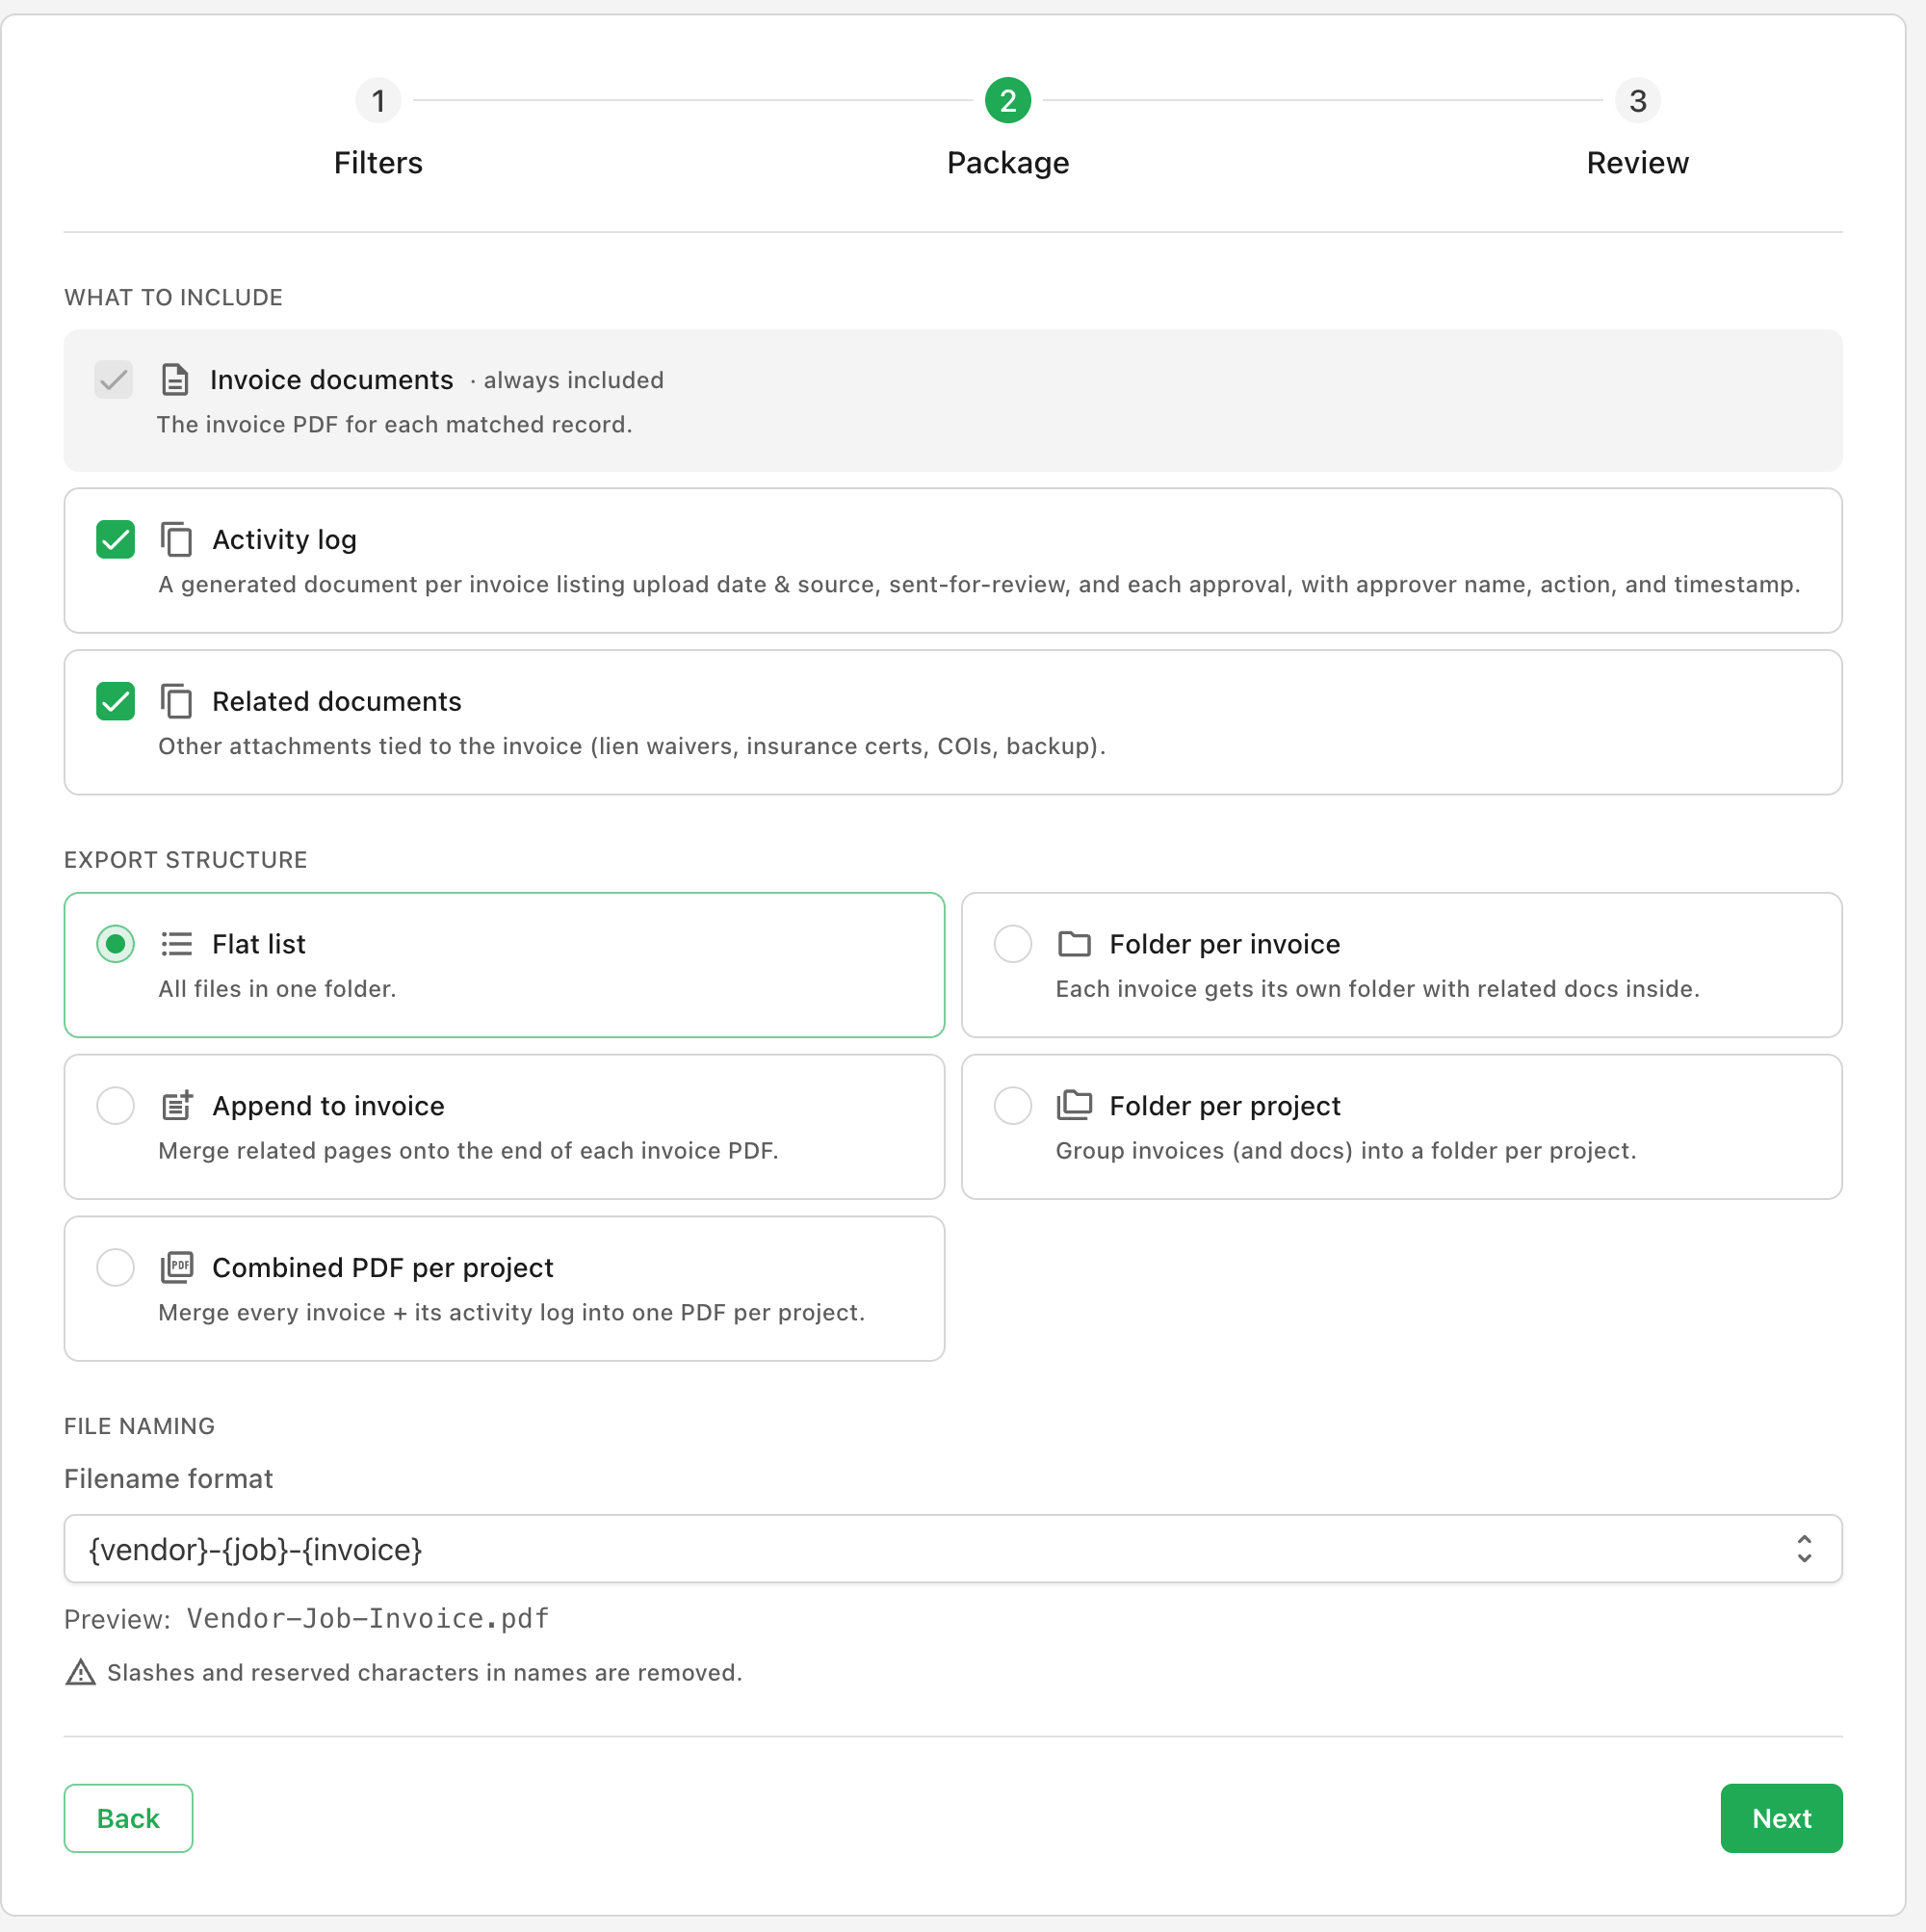Viewport: 1926px width, 1932px height.
Task: Click the Filename format label
Action: click(168, 1479)
